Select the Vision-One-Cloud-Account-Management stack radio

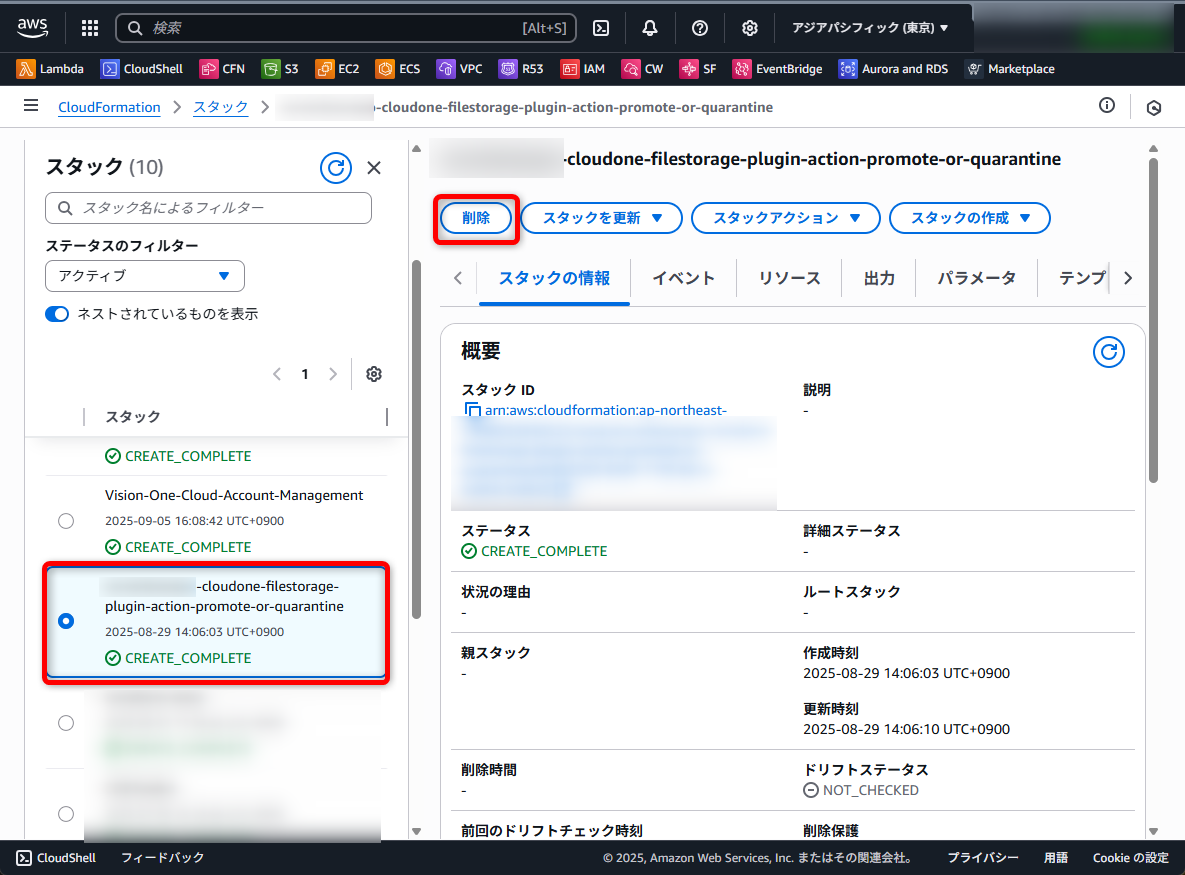[67, 521]
